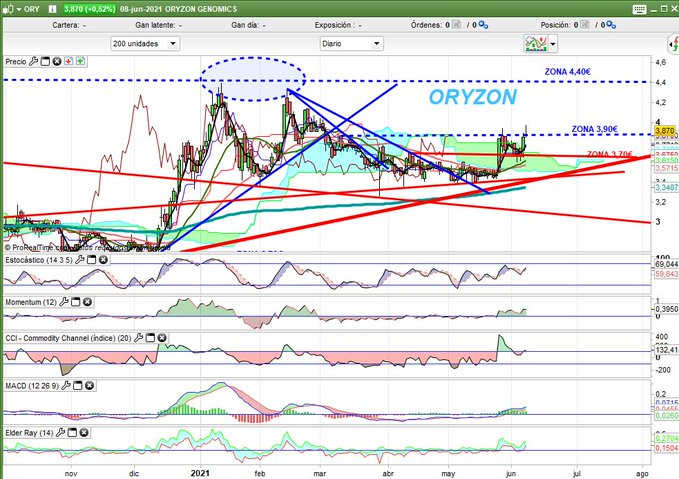The width and height of the screenshot is (679, 479).
Task: Expand the chart style dropdown arrow
Action: click(553, 44)
